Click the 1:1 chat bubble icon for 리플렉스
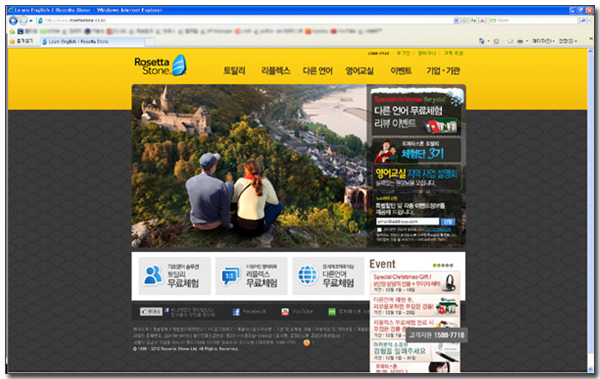600x379 pixels. 231,276
